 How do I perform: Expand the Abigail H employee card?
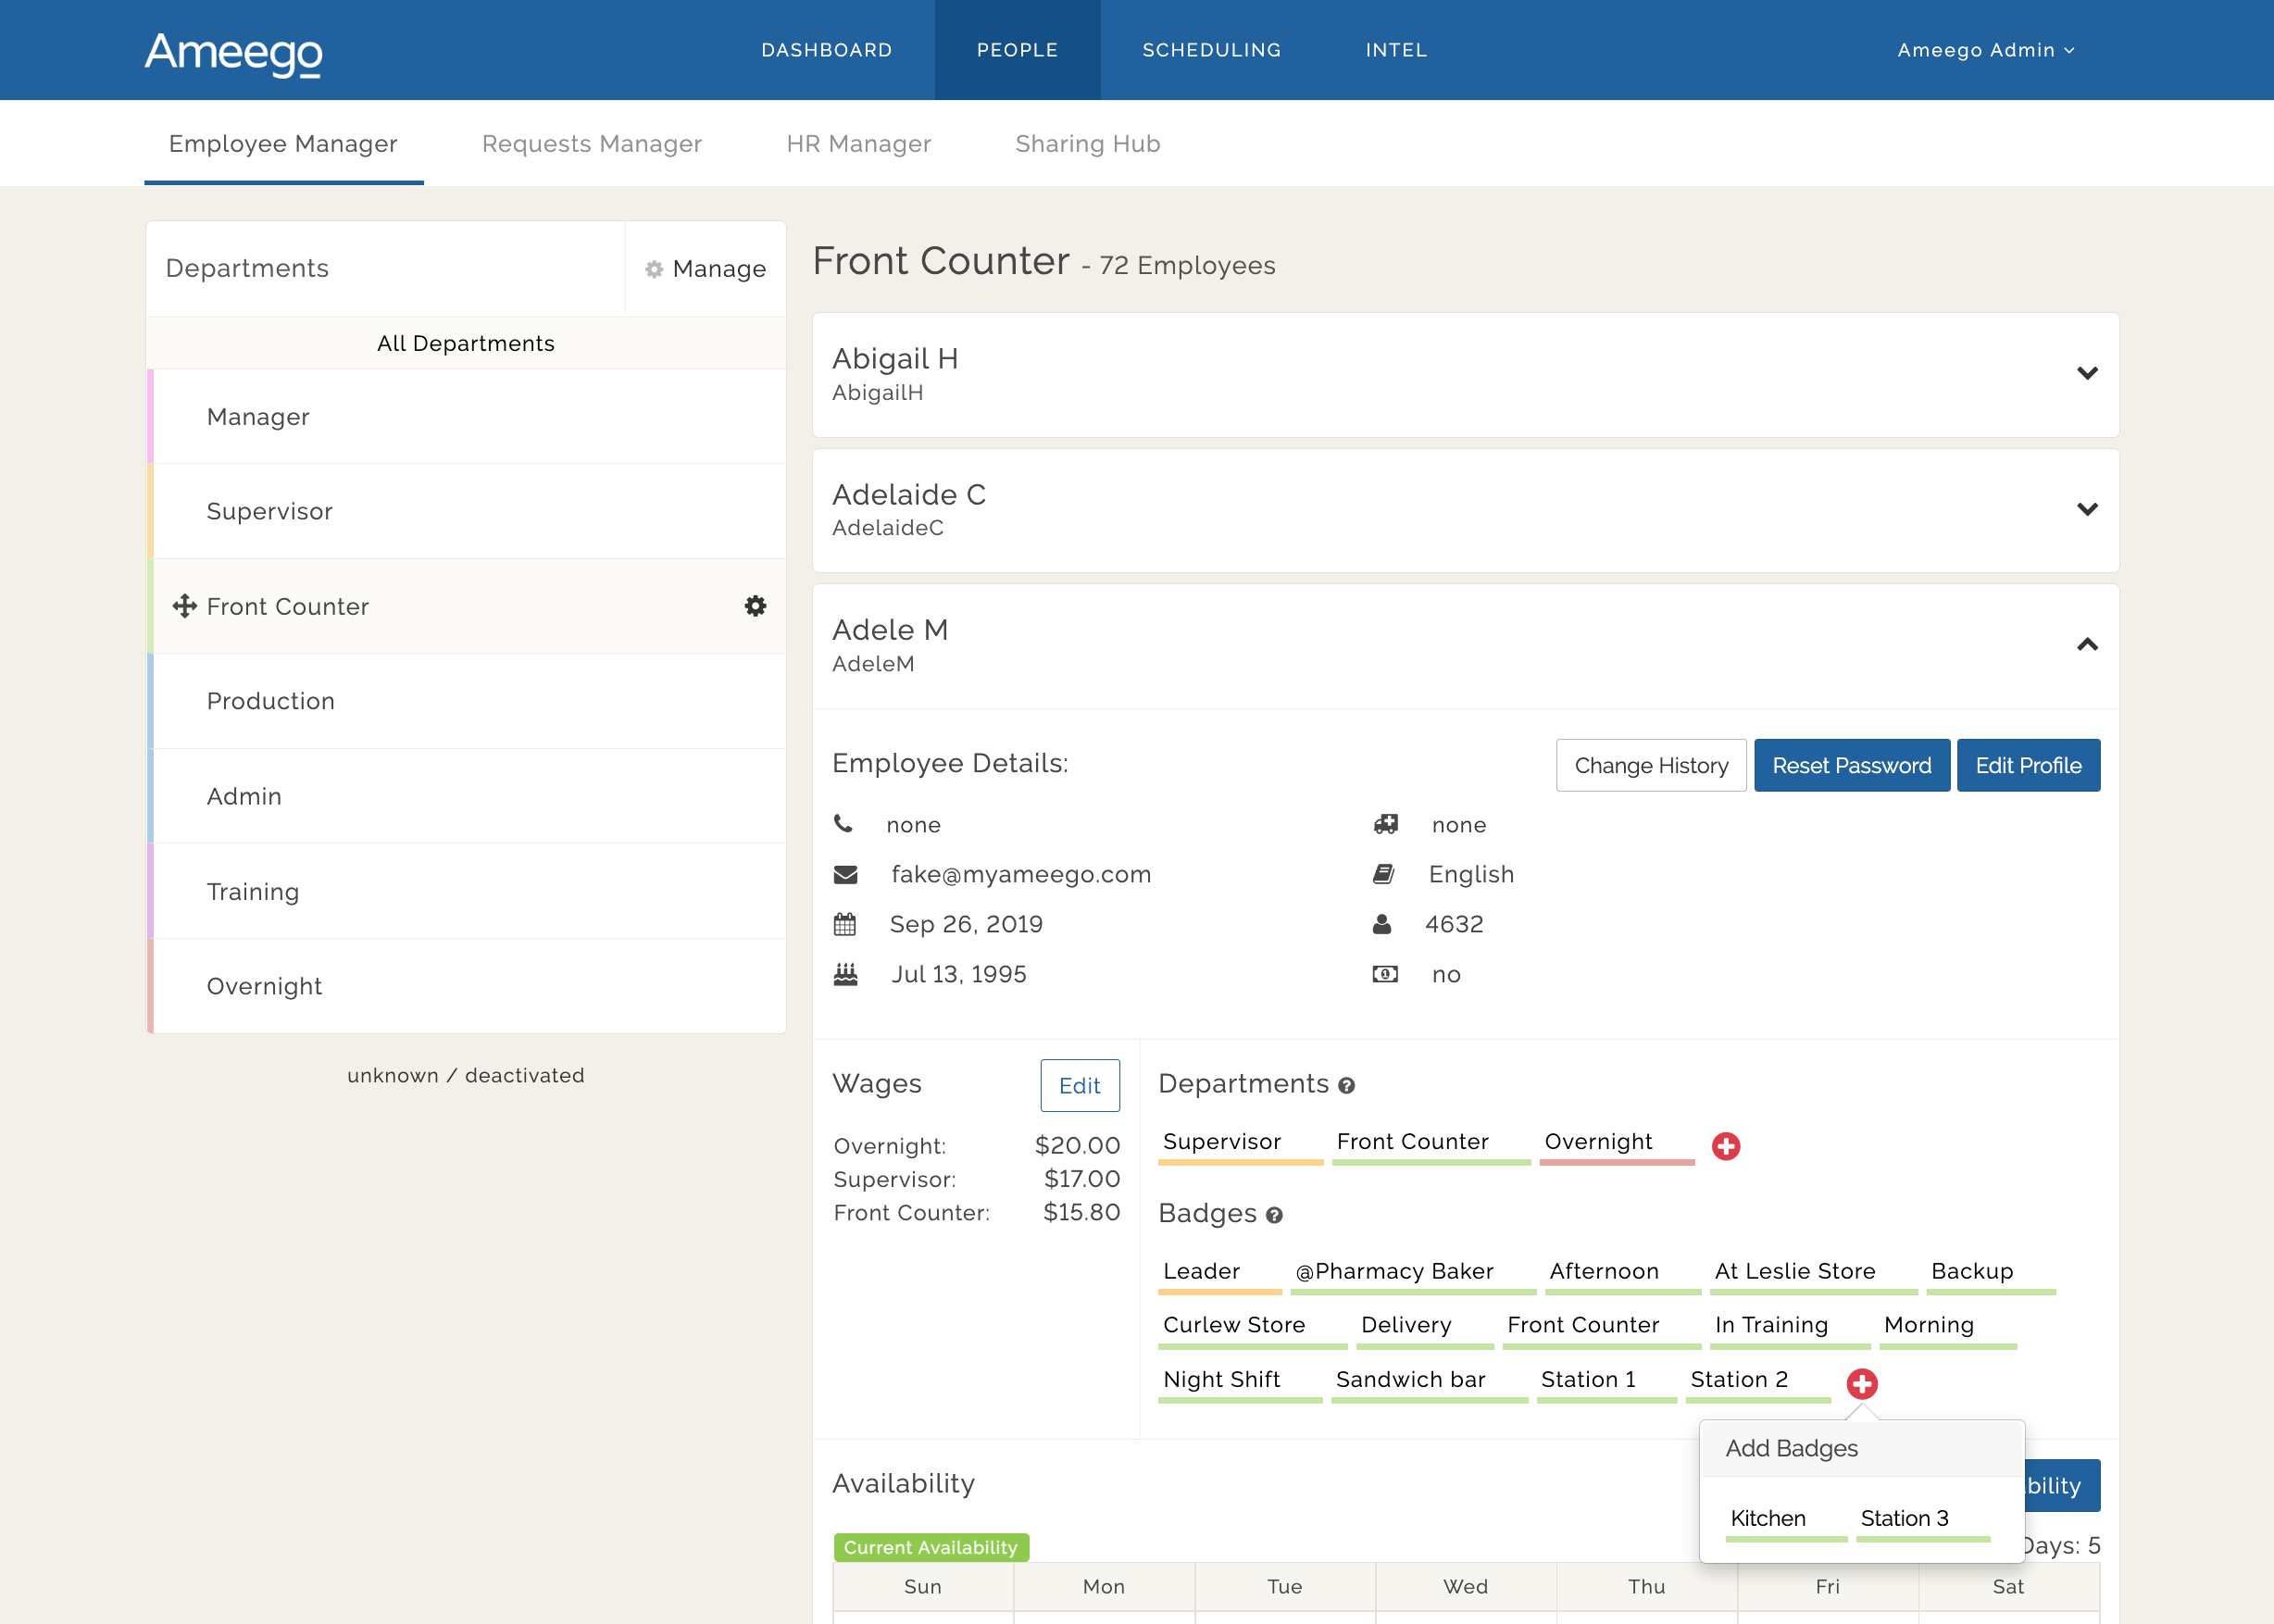pyautogui.click(x=2088, y=373)
